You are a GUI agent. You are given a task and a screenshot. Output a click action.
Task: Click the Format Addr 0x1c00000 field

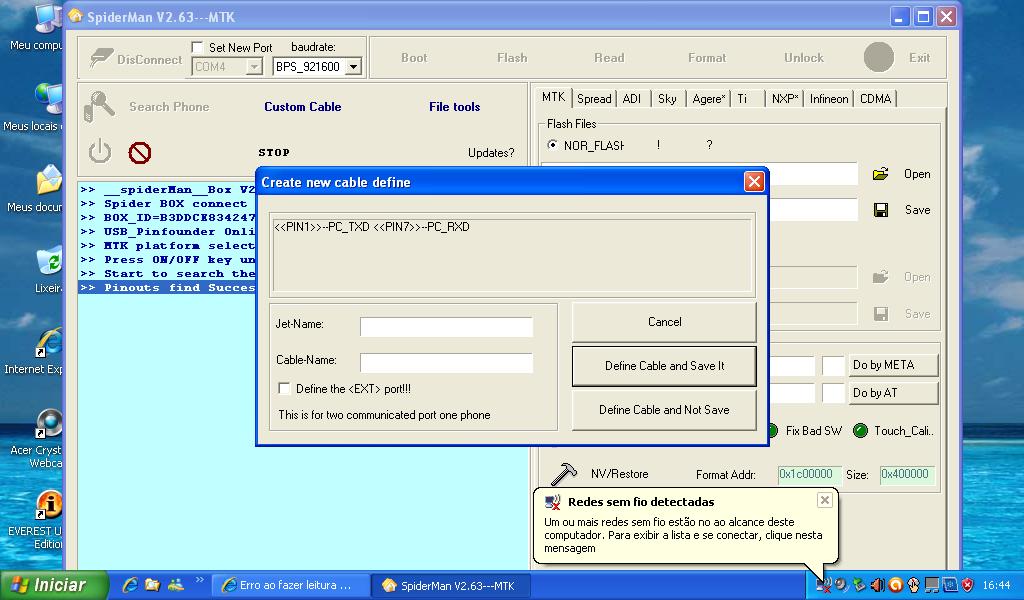click(x=808, y=475)
